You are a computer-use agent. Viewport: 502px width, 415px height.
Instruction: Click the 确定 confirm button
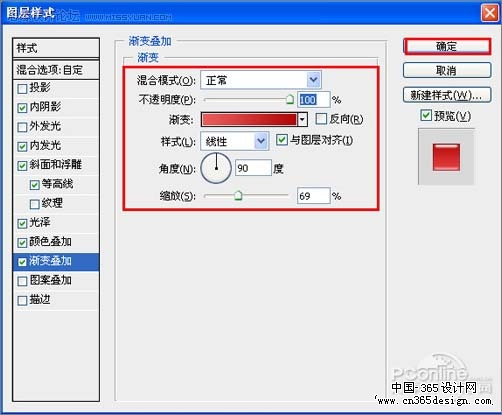447,46
